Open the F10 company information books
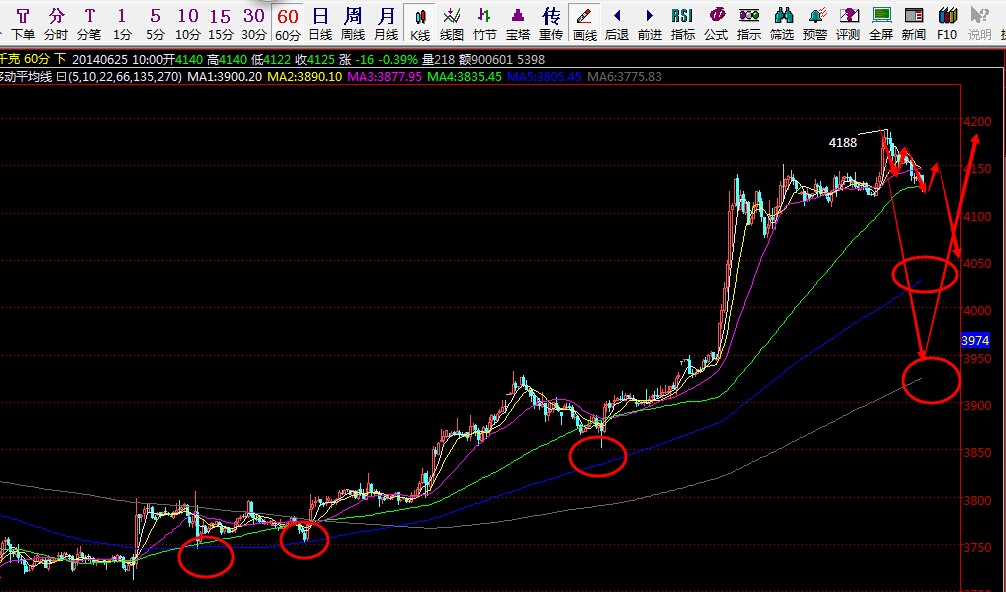The height and width of the screenshot is (592, 1006). tap(947, 24)
